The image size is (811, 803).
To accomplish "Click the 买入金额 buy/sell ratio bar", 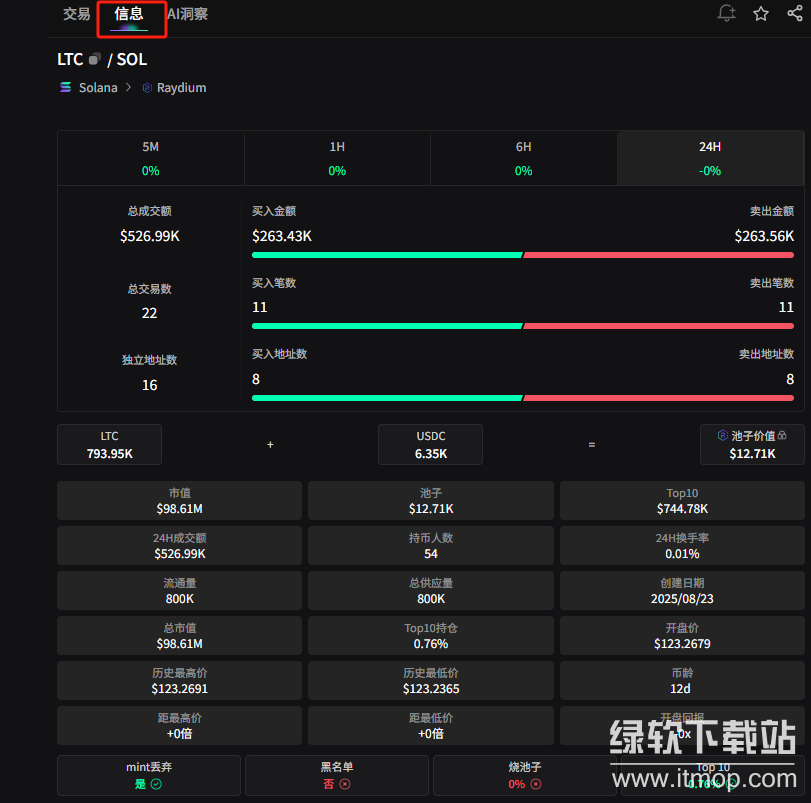I will (x=523, y=255).
